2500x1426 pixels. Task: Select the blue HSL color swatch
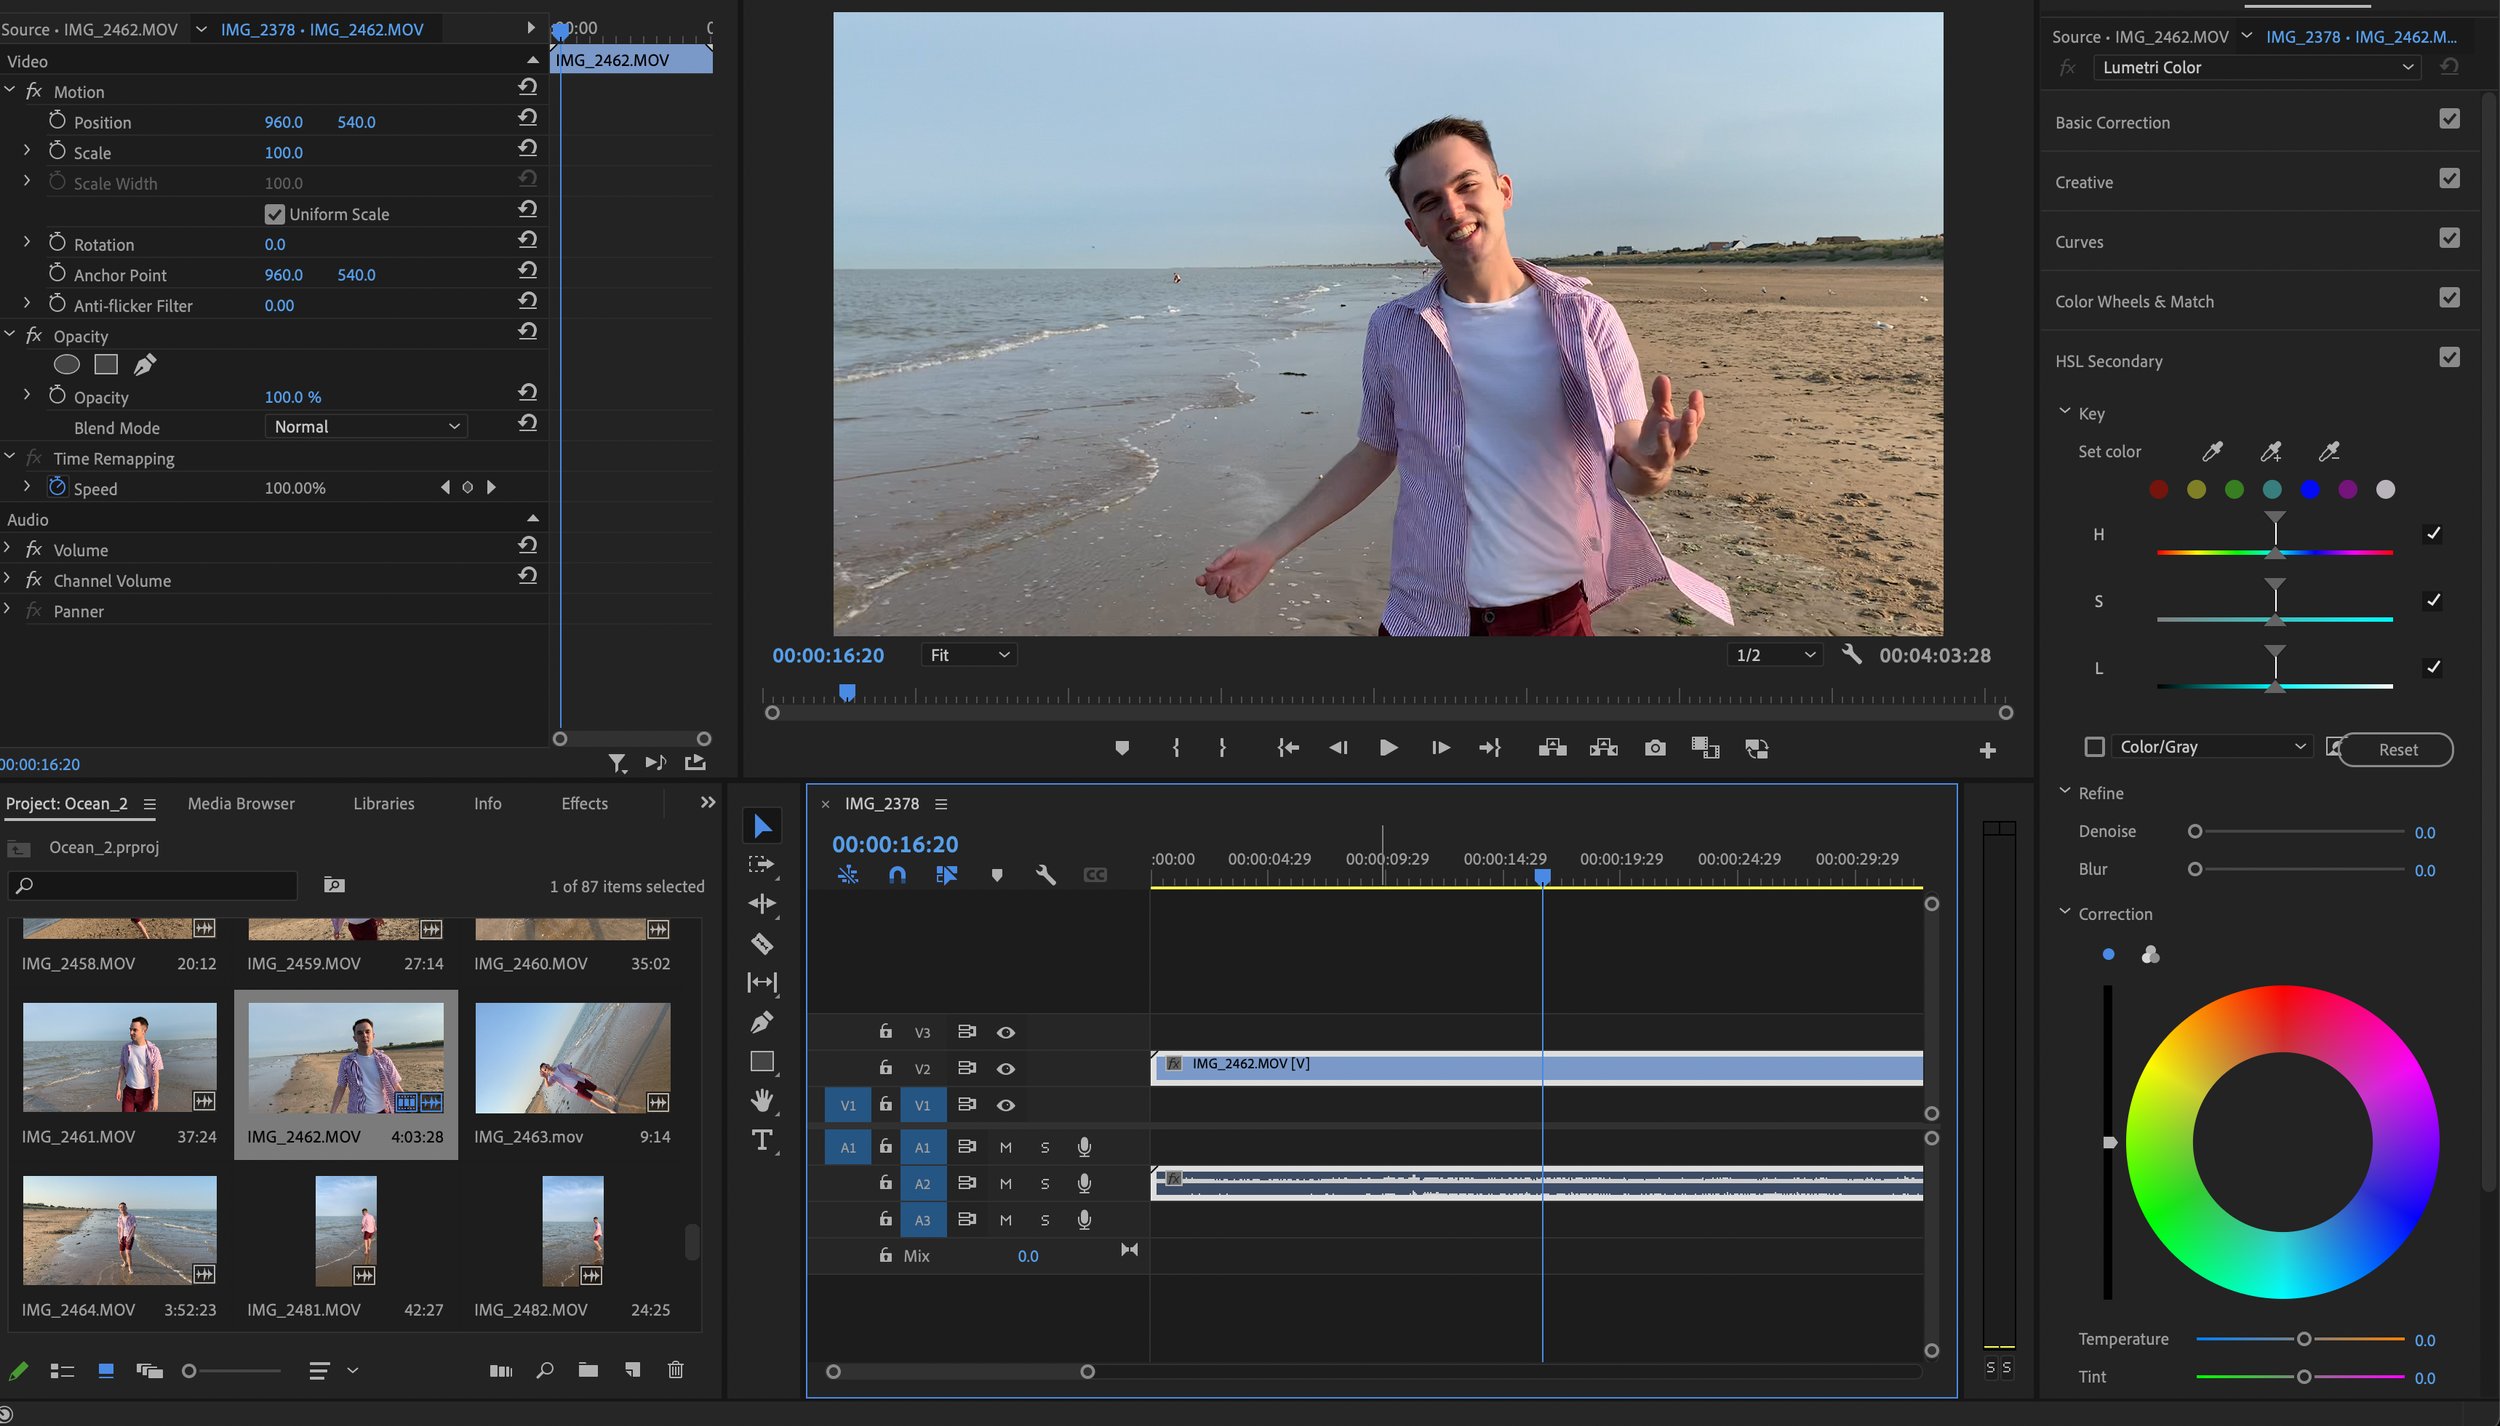pyautogui.click(x=2309, y=489)
